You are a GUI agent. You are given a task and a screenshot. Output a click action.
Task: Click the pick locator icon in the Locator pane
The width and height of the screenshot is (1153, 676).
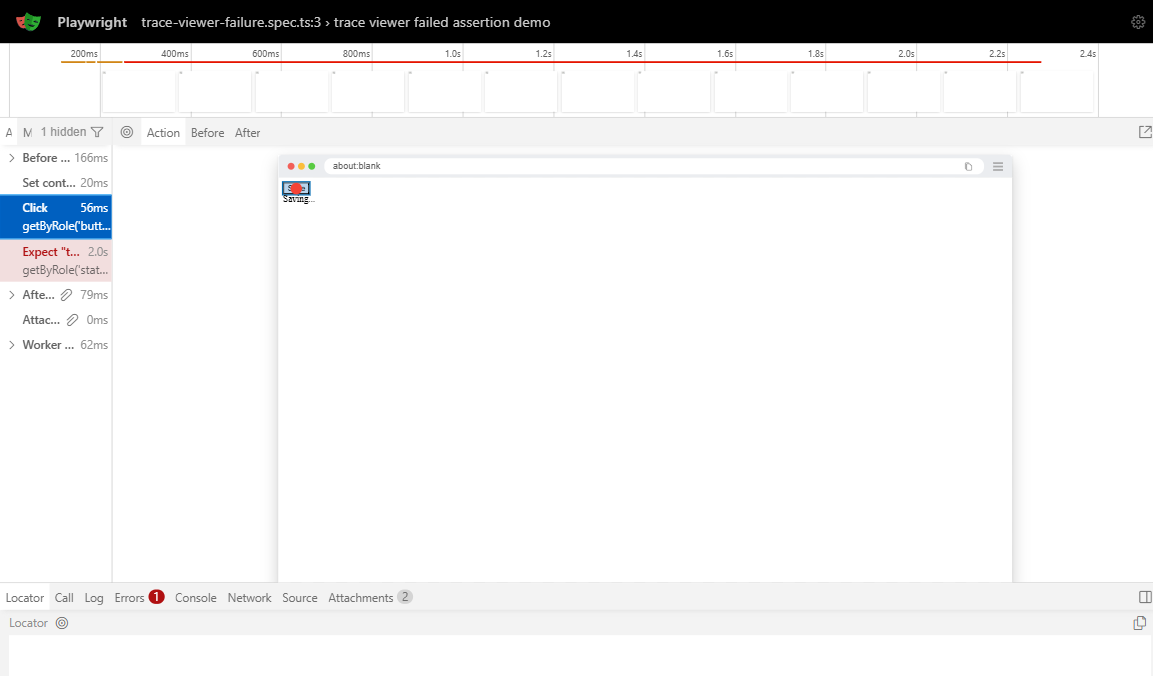click(x=62, y=623)
